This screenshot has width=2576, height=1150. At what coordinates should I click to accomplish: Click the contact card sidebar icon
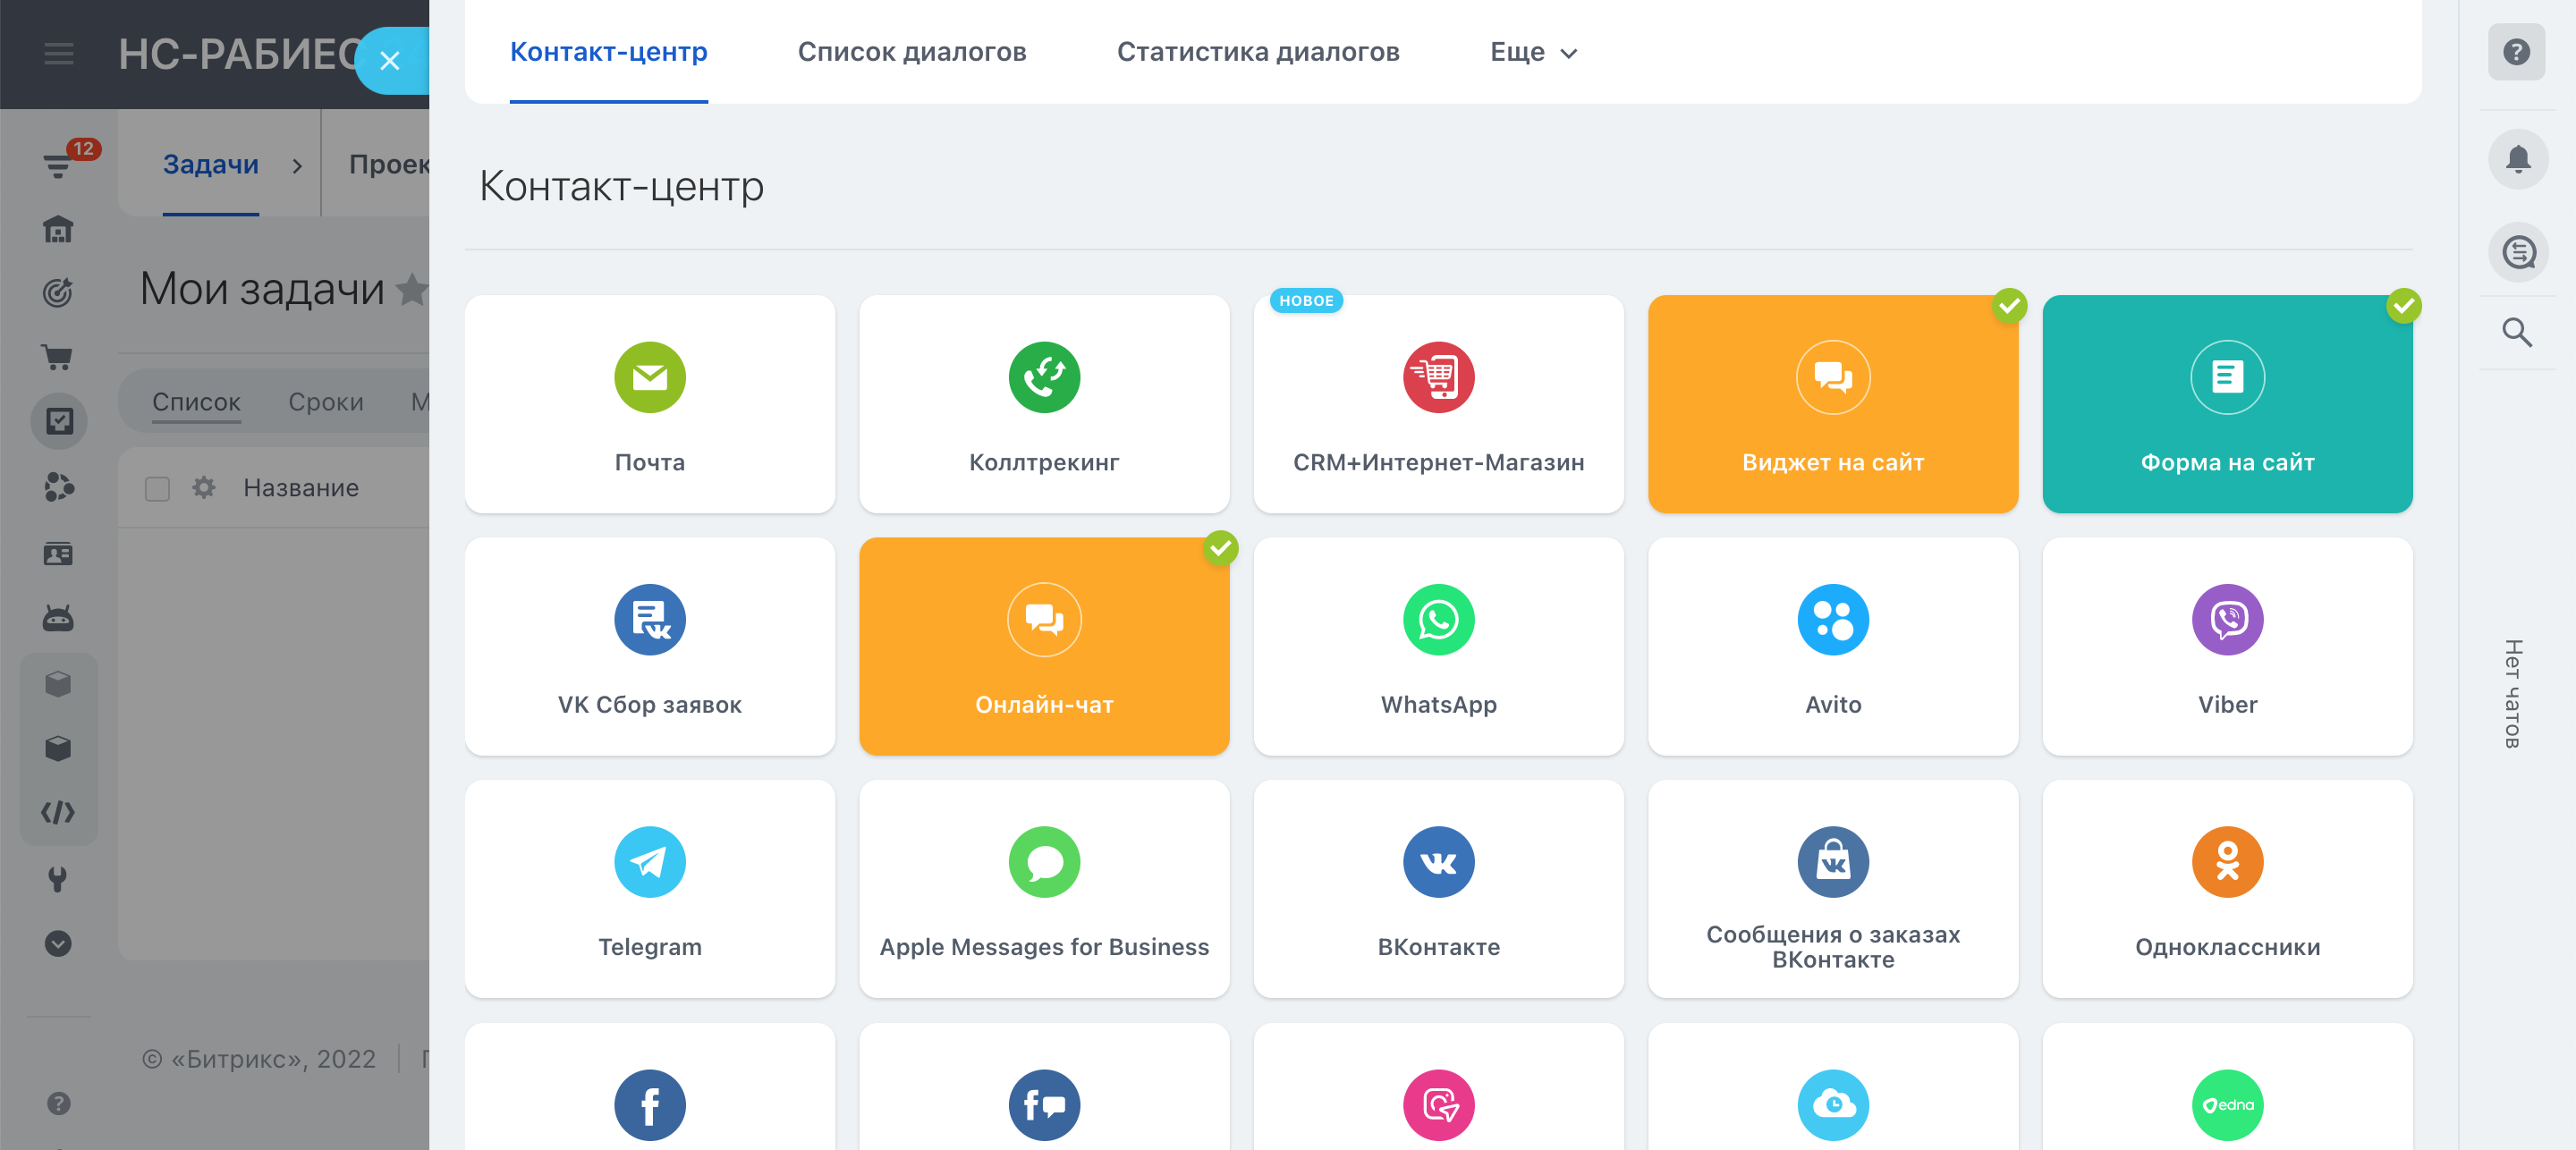tap(58, 554)
